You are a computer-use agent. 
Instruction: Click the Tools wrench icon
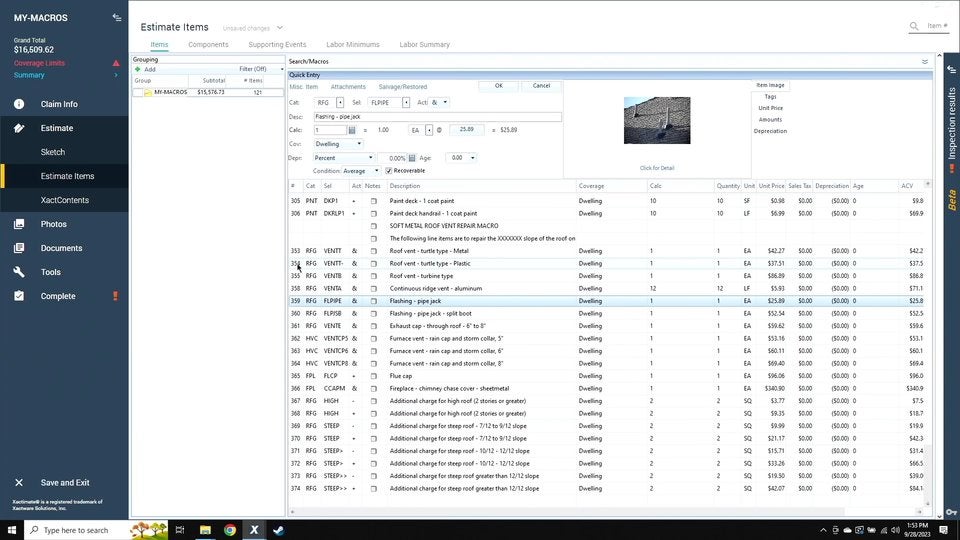[19, 272]
